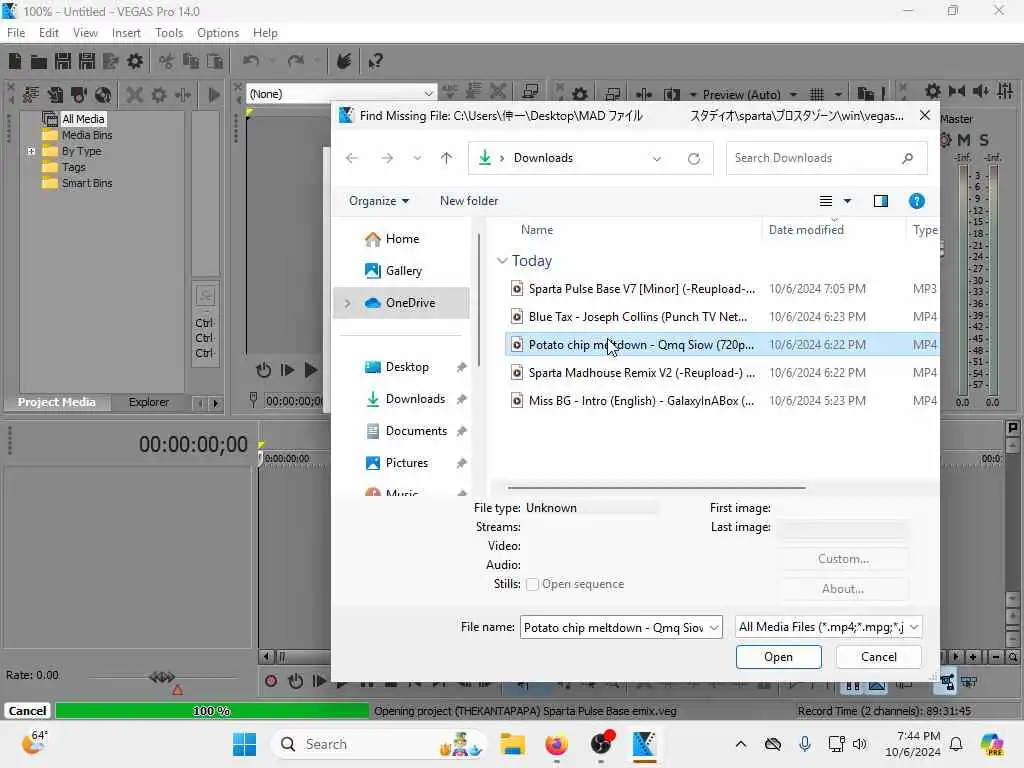This screenshot has width=1024, height=768.
Task: Click the New project icon in VEGAS toolbar
Action: tap(14, 61)
